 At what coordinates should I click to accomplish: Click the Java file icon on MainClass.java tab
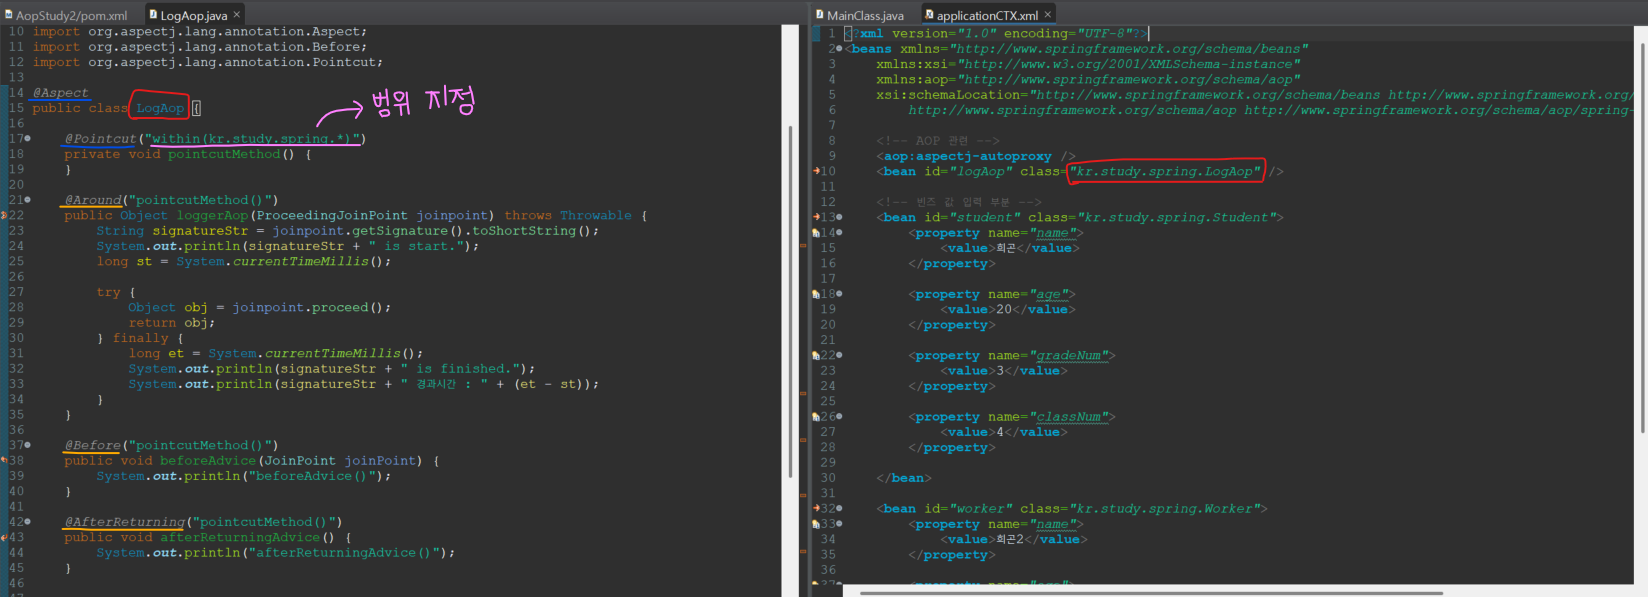click(820, 15)
